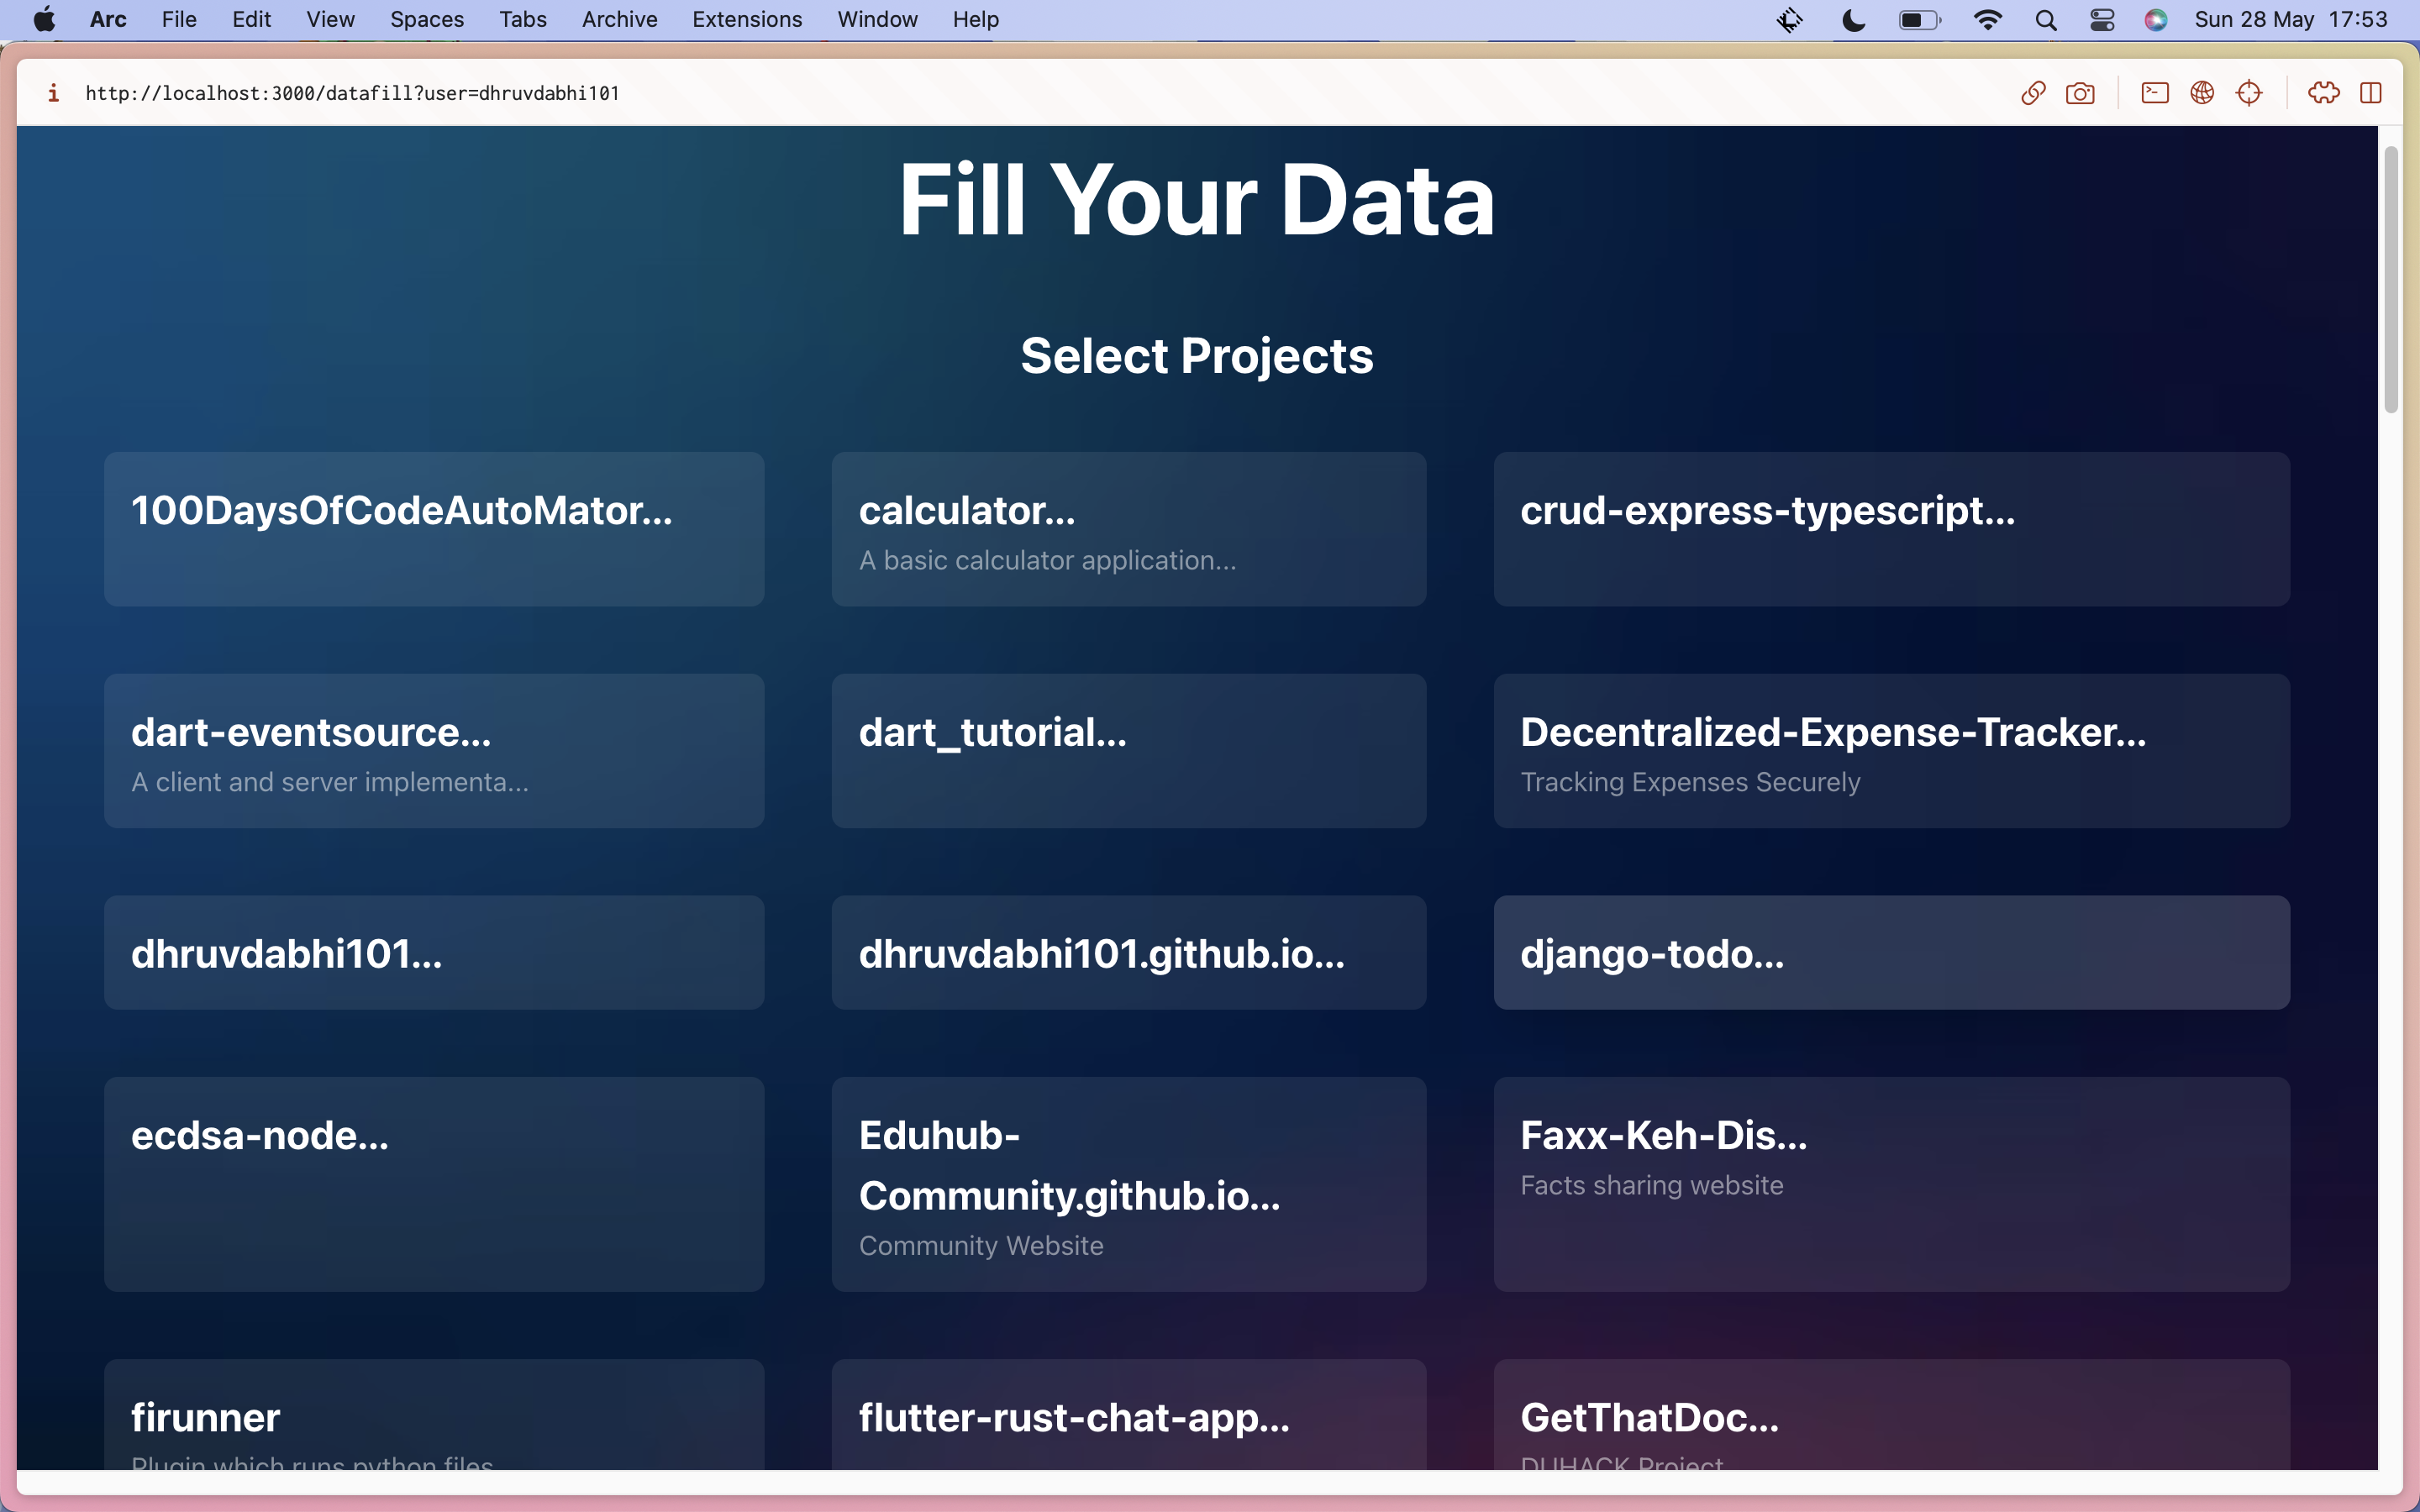This screenshot has height=1512, width=2420.
Task: Click the vertical page scrollbar thumb
Action: coord(2391,280)
